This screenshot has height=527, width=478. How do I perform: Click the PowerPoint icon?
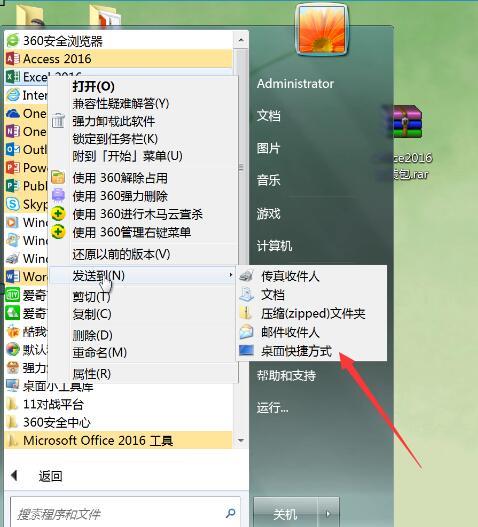[x=13, y=167]
